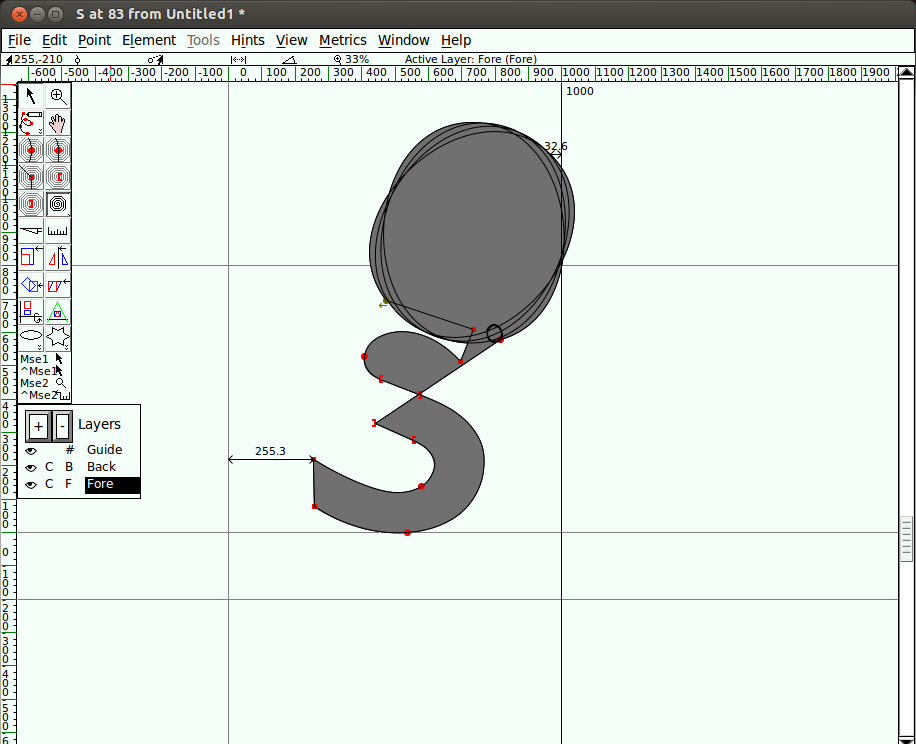This screenshot has height=744, width=916.
Task: Activate the Ruler measure tool
Action: click(x=59, y=231)
